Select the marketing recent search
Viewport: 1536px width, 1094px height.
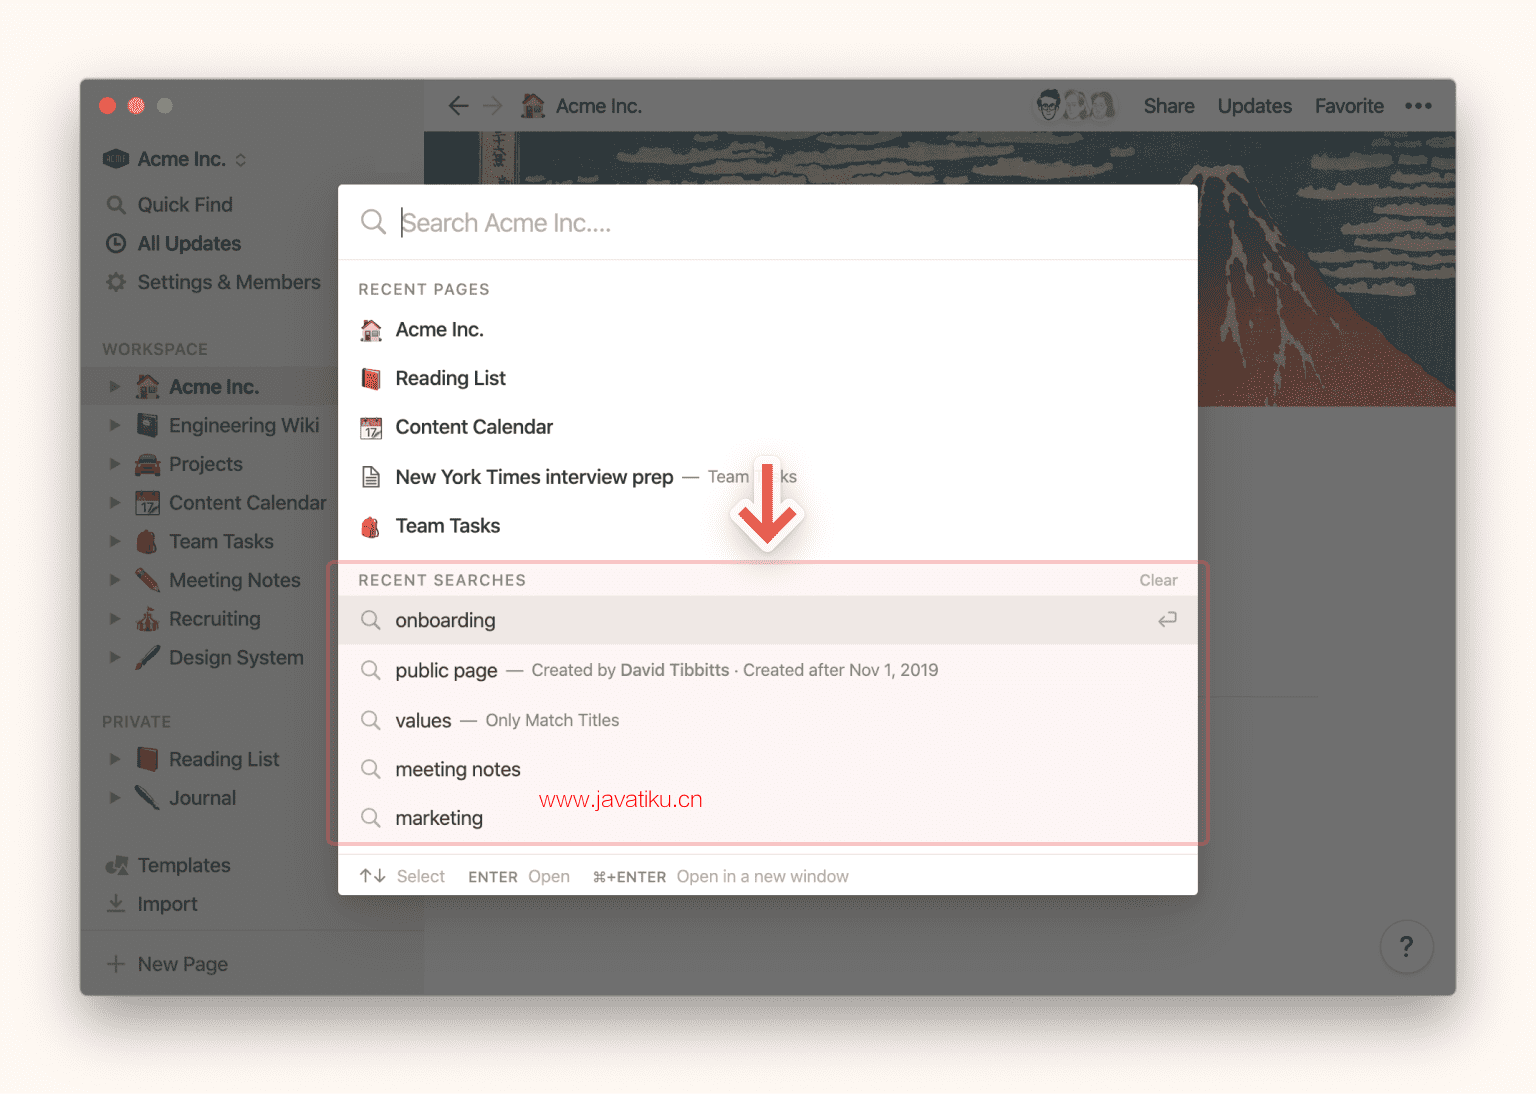(767, 818)
